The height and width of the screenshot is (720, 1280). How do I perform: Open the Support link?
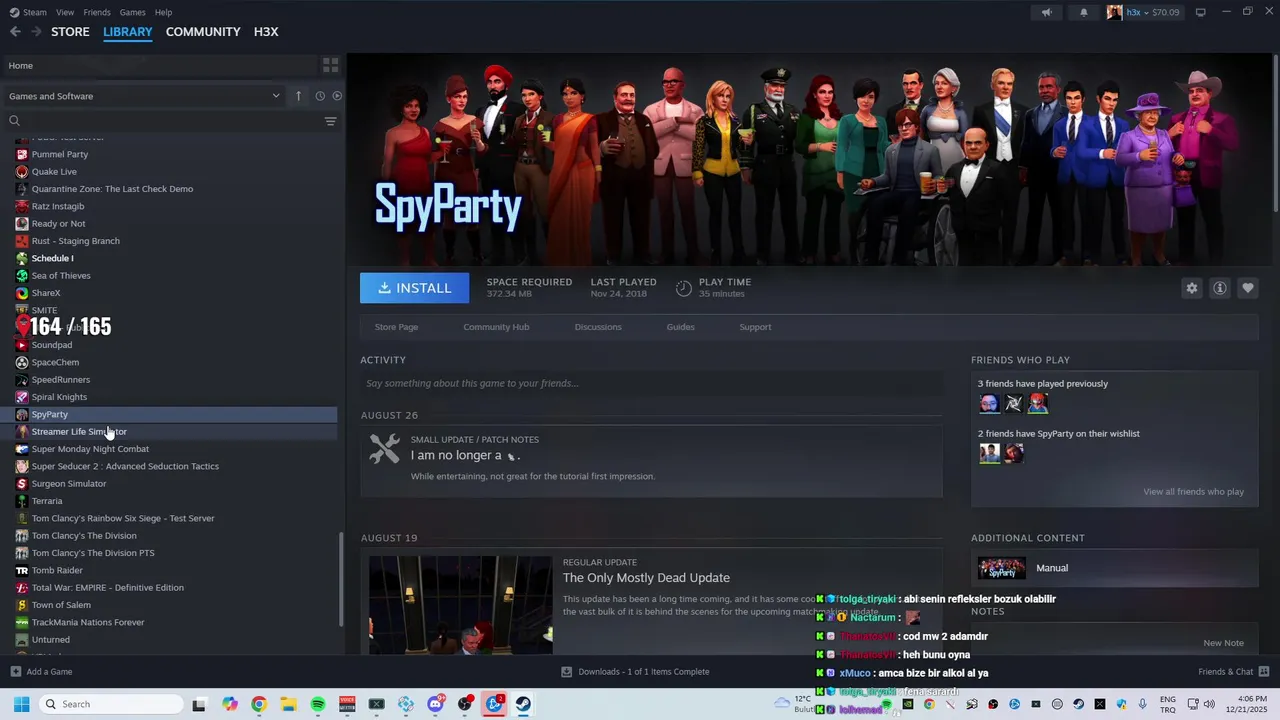coord(755,327)
